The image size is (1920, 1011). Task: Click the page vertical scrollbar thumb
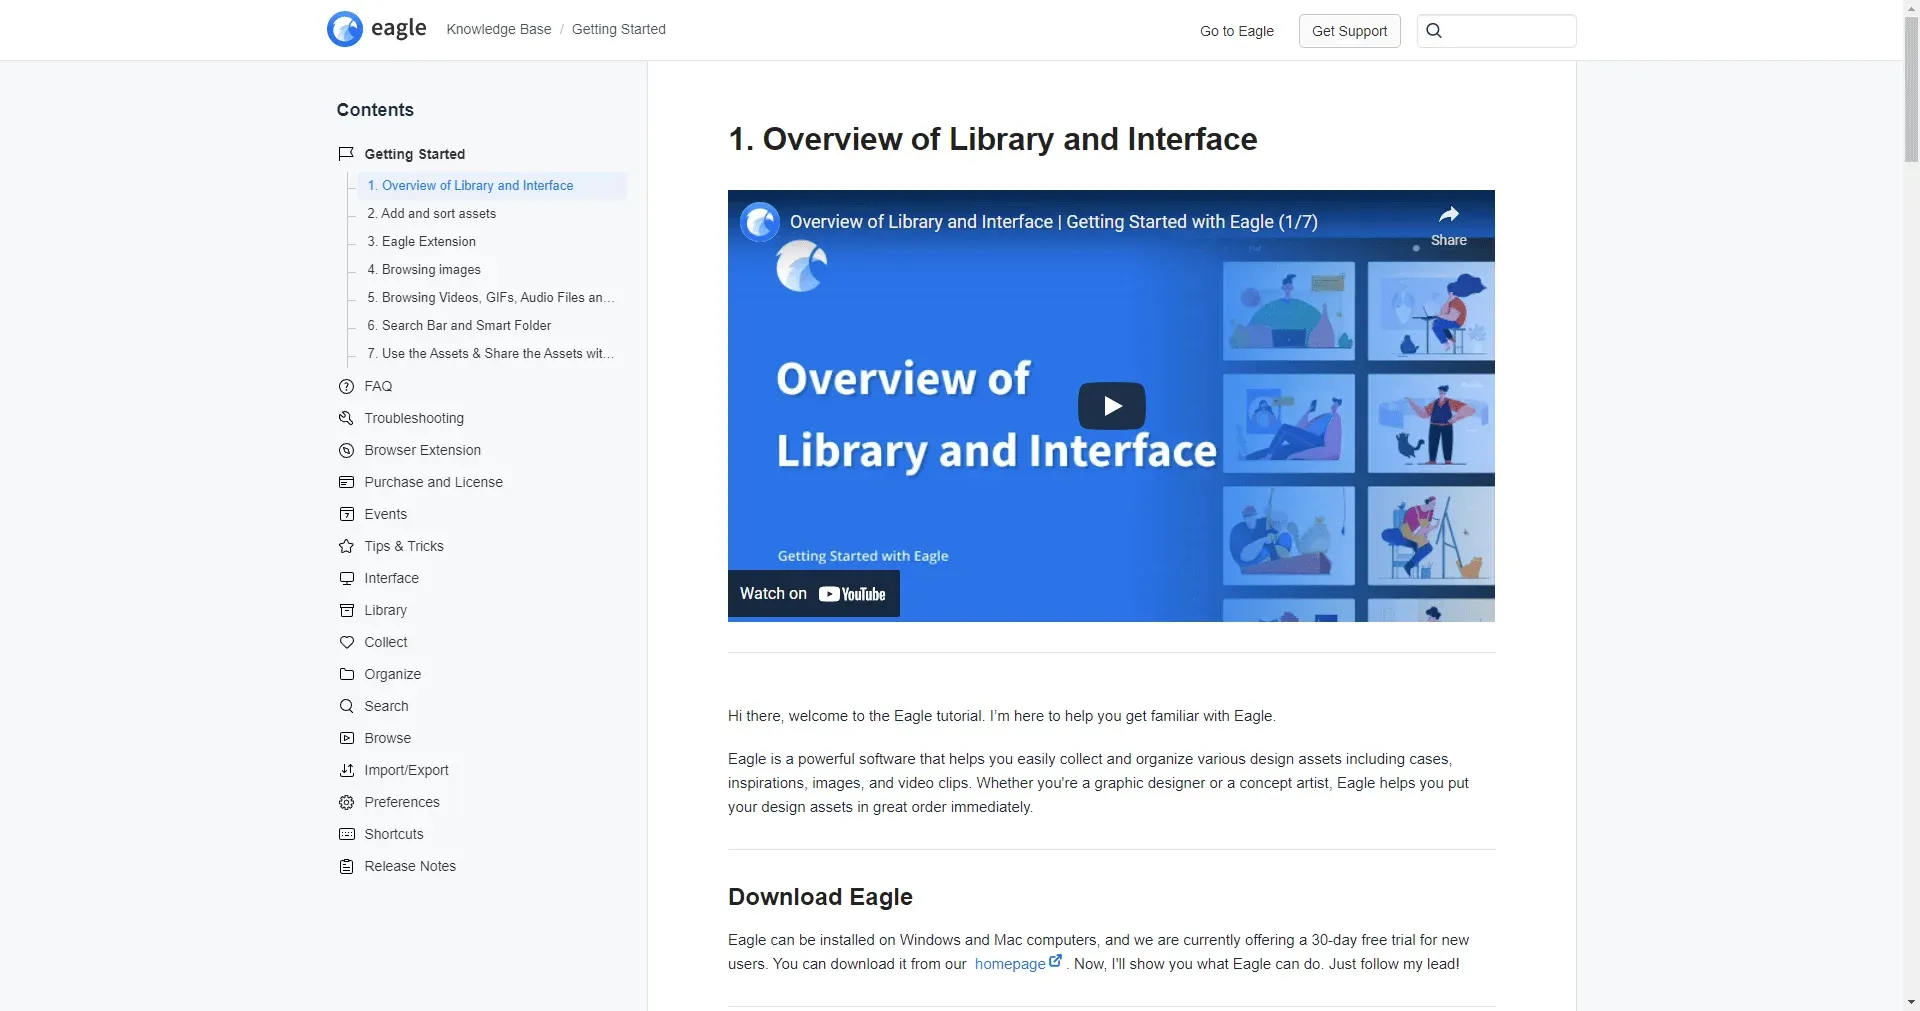1911,90
